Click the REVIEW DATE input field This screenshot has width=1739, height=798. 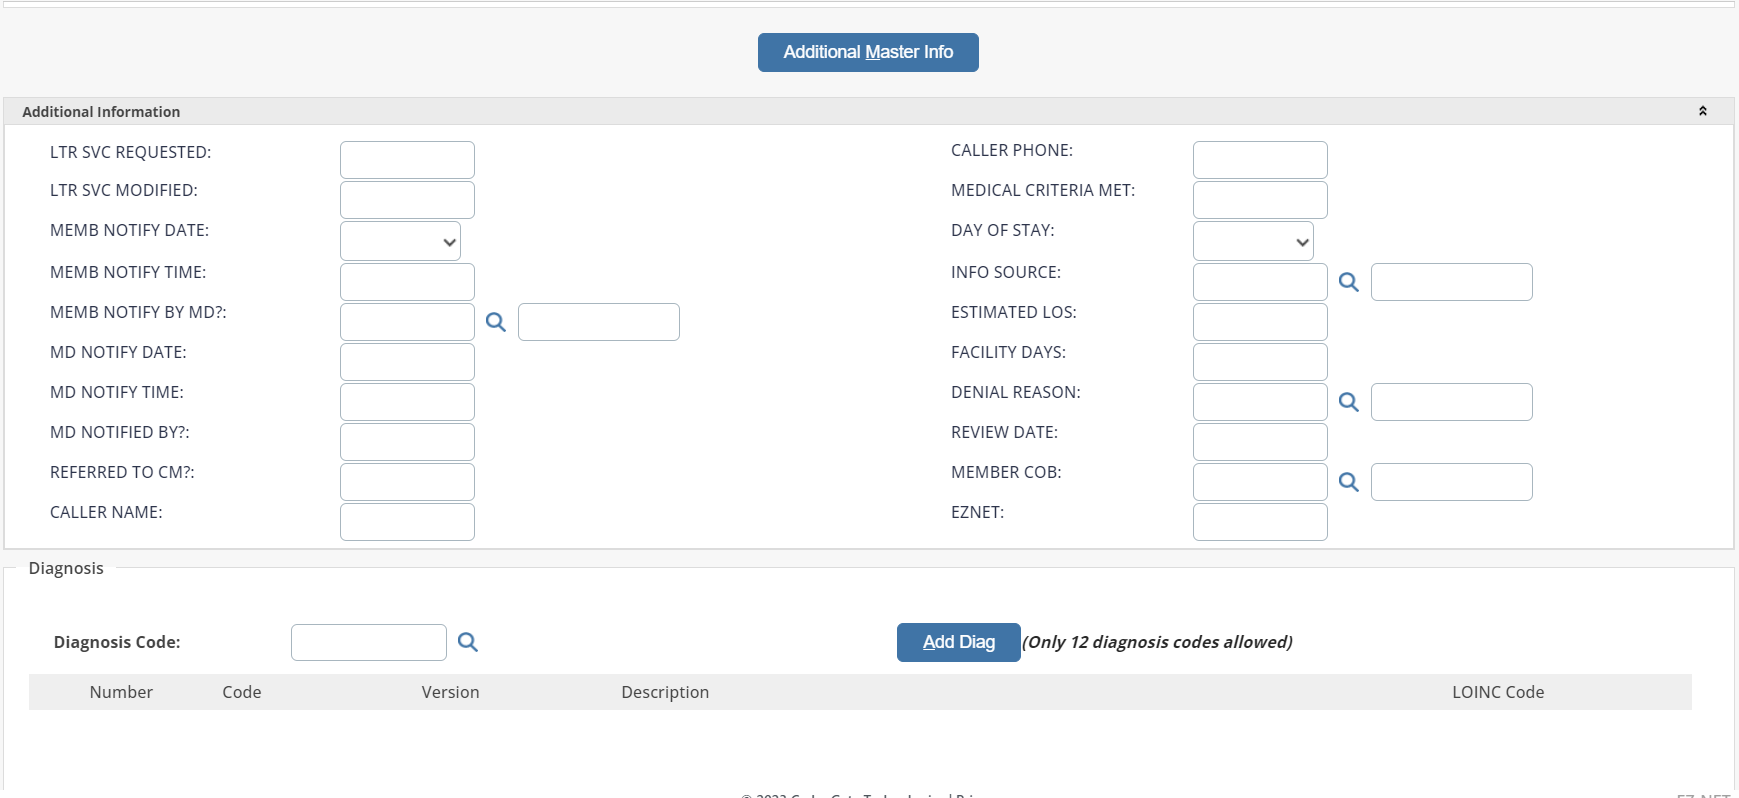coord(1260,442)
